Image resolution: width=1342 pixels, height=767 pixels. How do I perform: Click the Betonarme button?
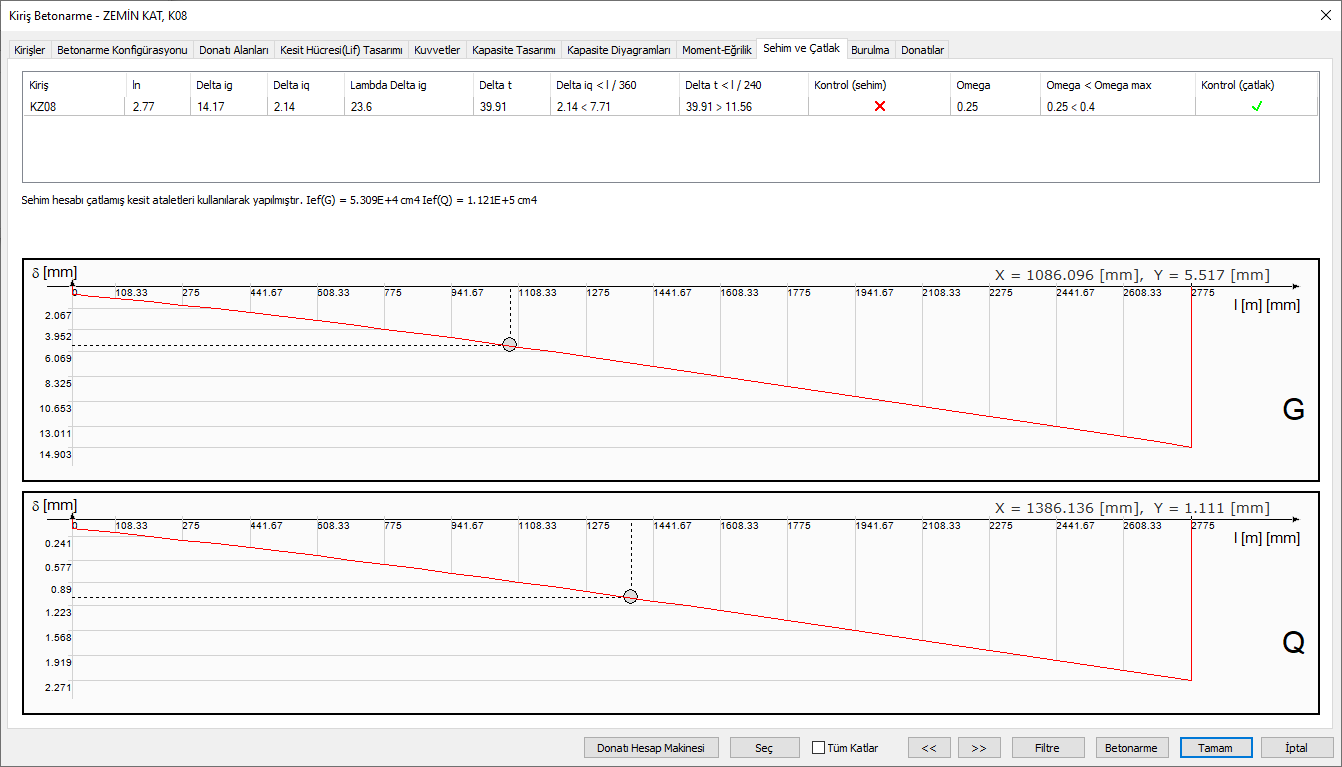[x=1132, y=748]
